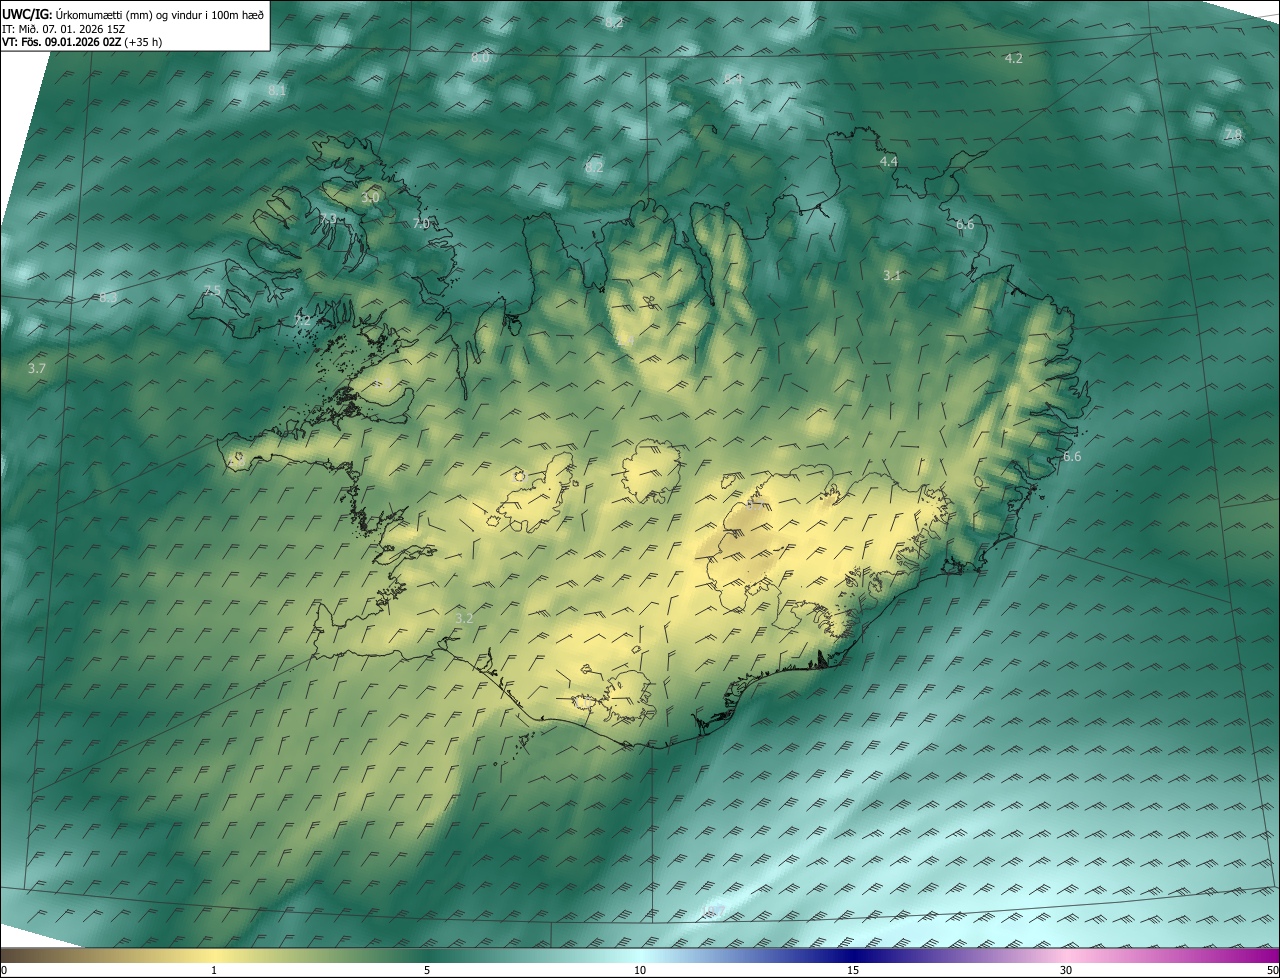Click the 50 tick on the color scale
This screenshot has width=1280, height=978.
pos(1272,970)
